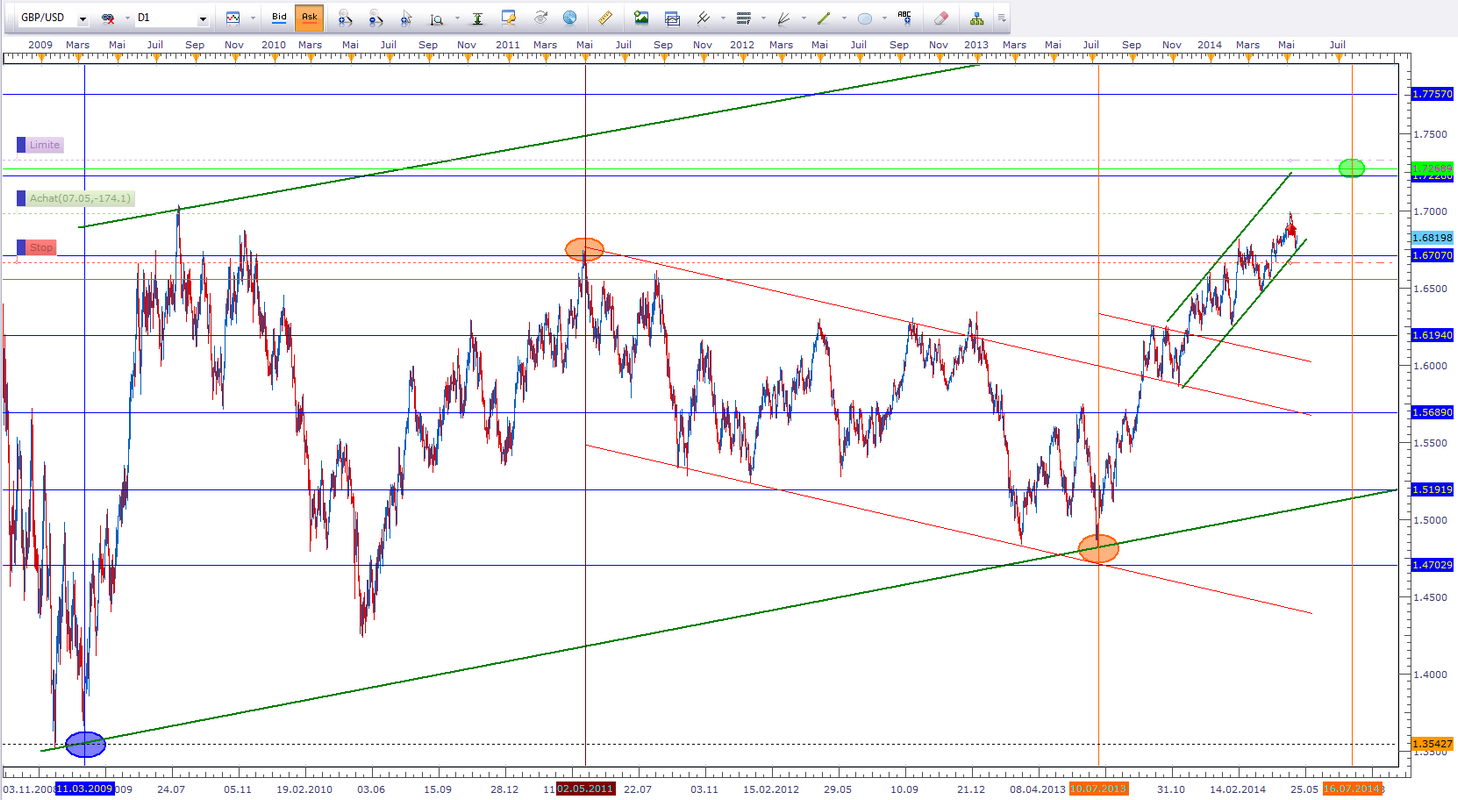Toggle the Ask price button
The height and width of the screenshot is (800, 1458).
[309, 18]
